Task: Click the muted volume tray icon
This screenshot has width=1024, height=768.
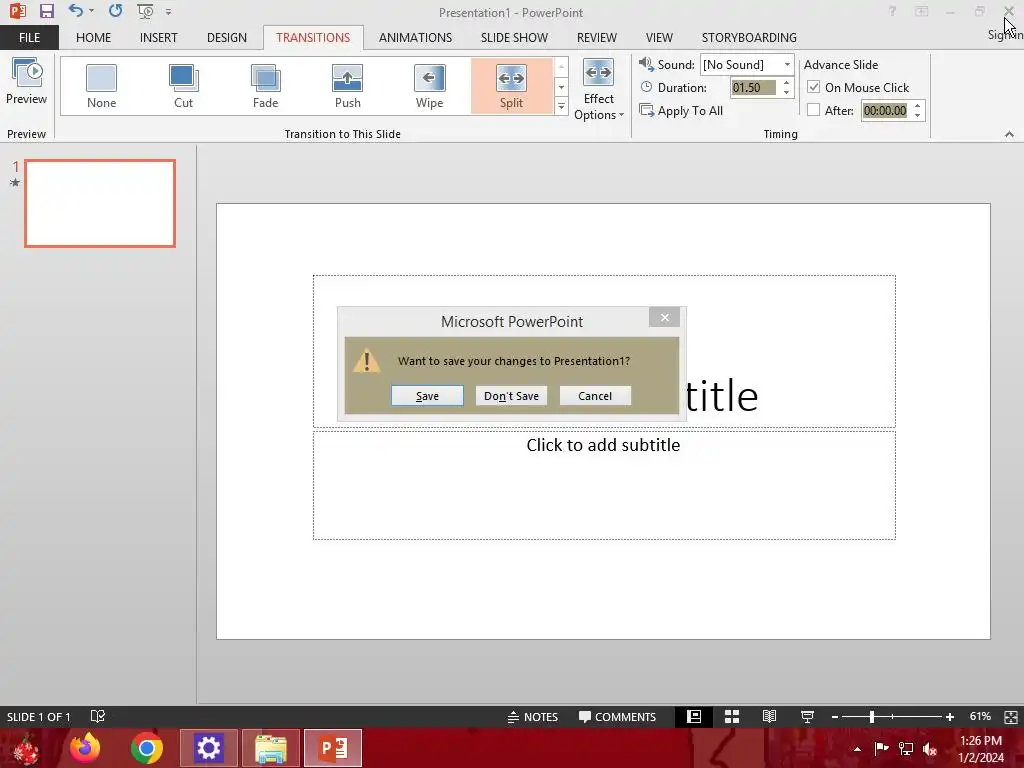Action: pyautogui.click(x=931, y=749)
